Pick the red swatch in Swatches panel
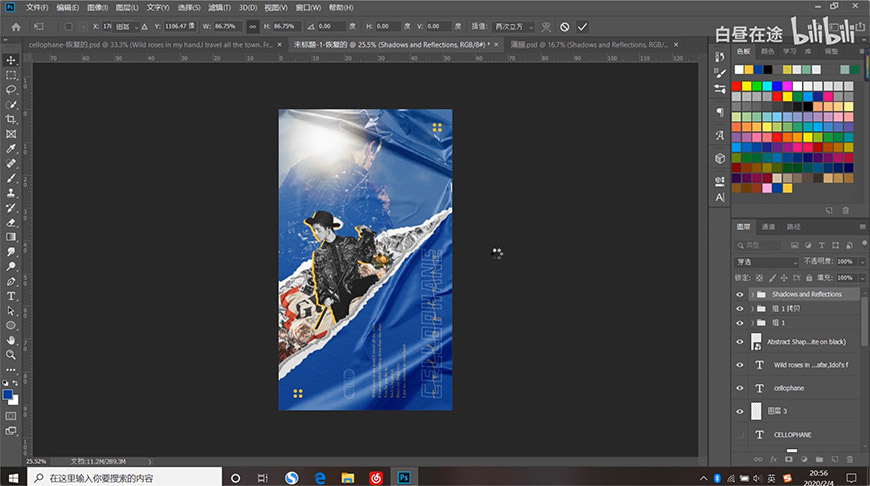The image size is (870, 486). (x=736, y=86)
